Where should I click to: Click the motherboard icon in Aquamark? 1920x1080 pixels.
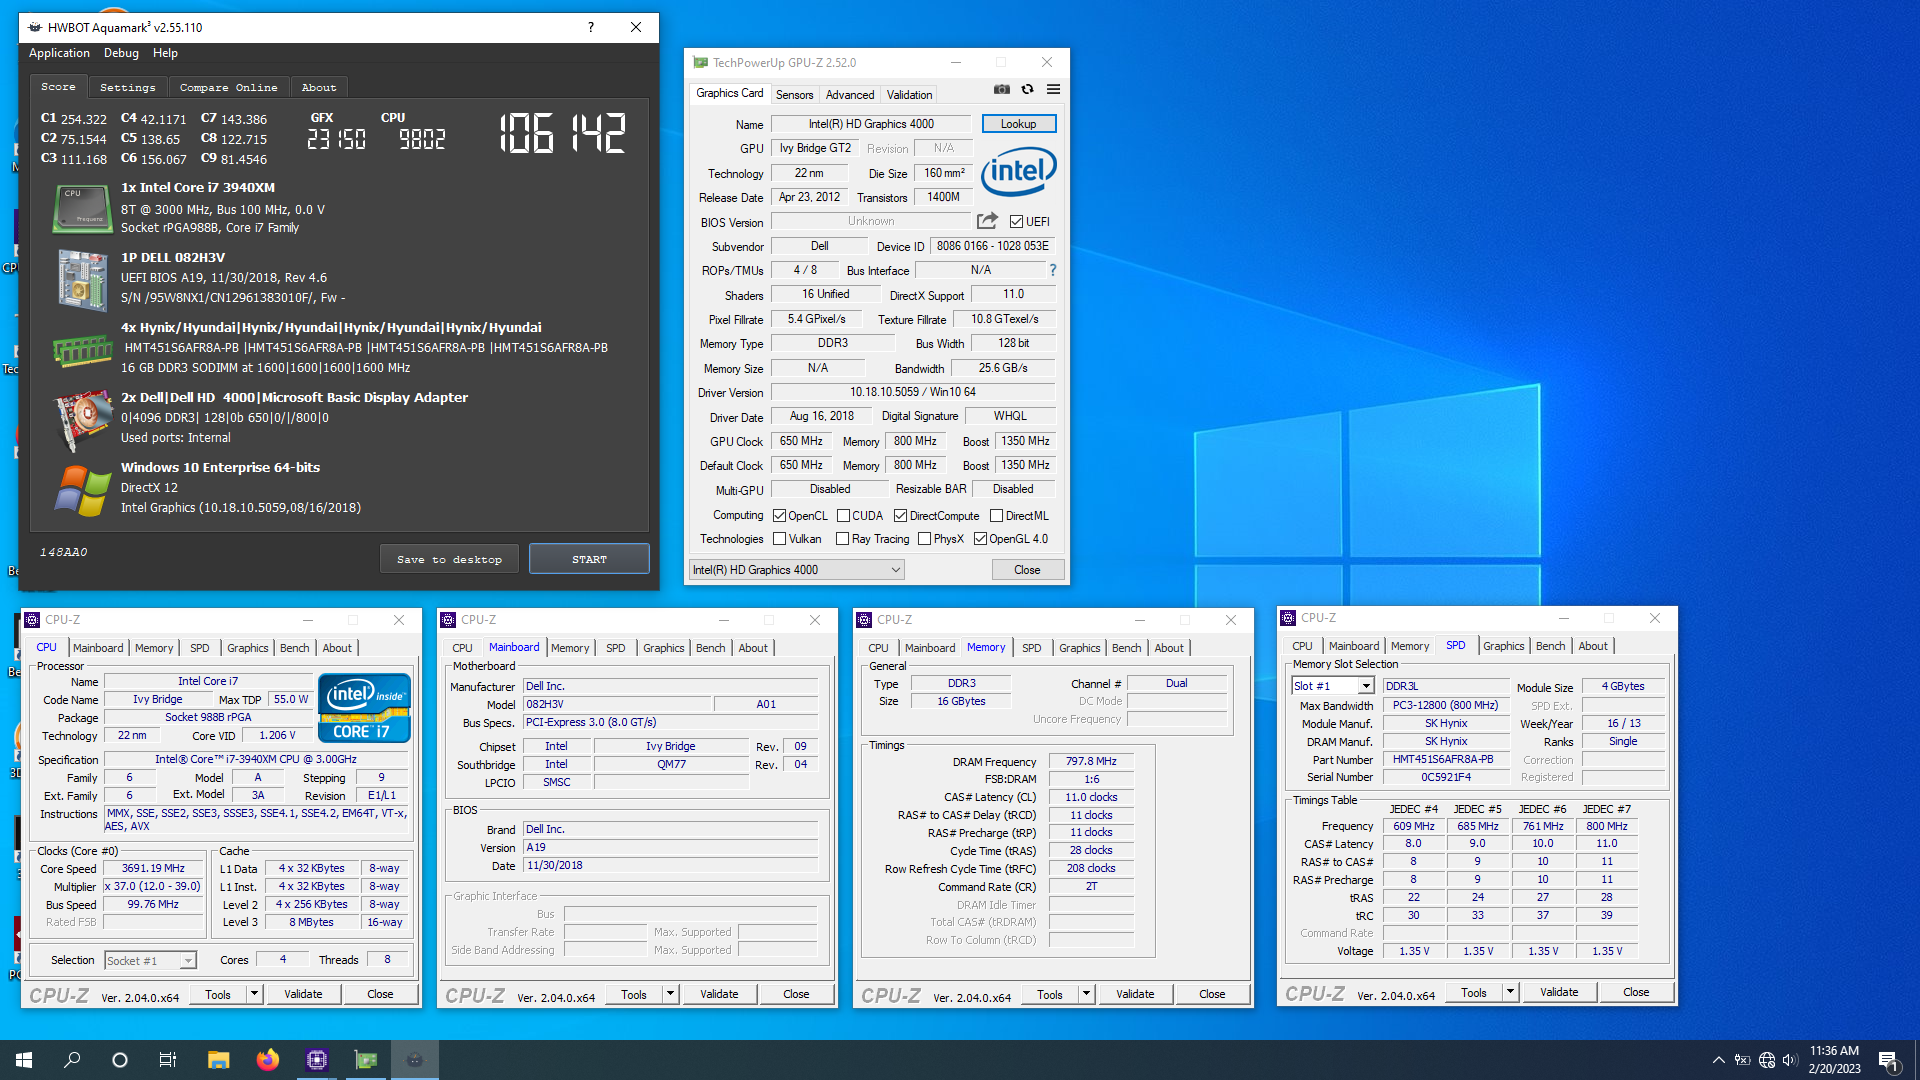(x=82, y=279)
